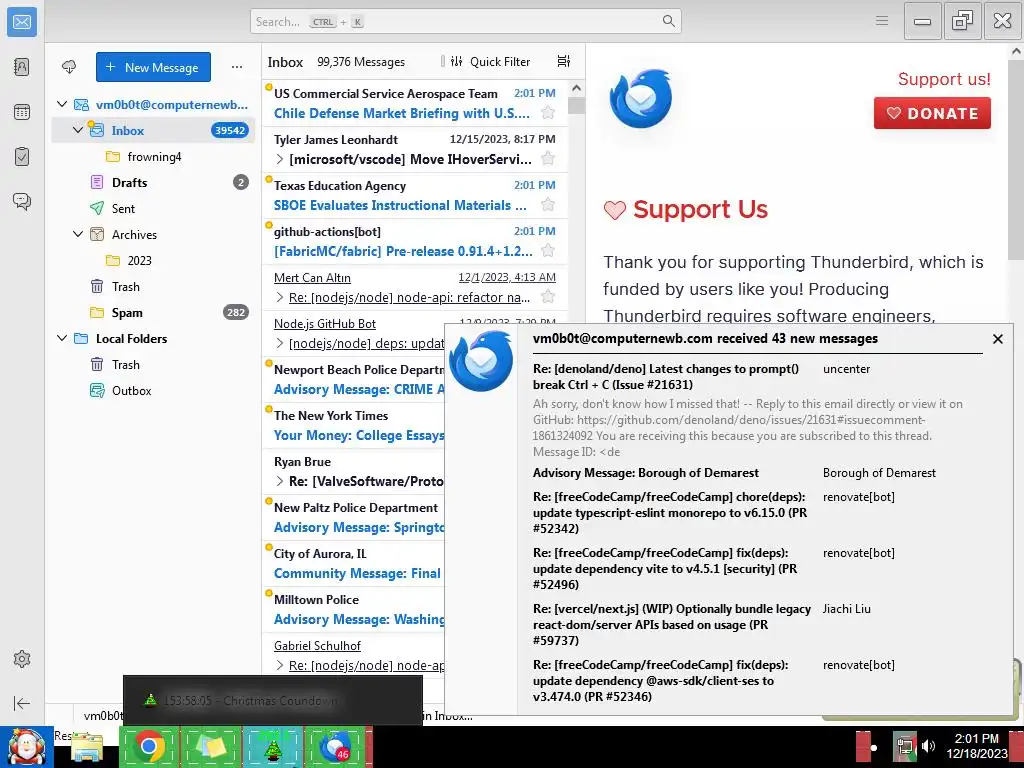This screenshot has width=1024, height=768.
Task: Click the Santa start button on taskbar
Action: [x=26, y=747]
